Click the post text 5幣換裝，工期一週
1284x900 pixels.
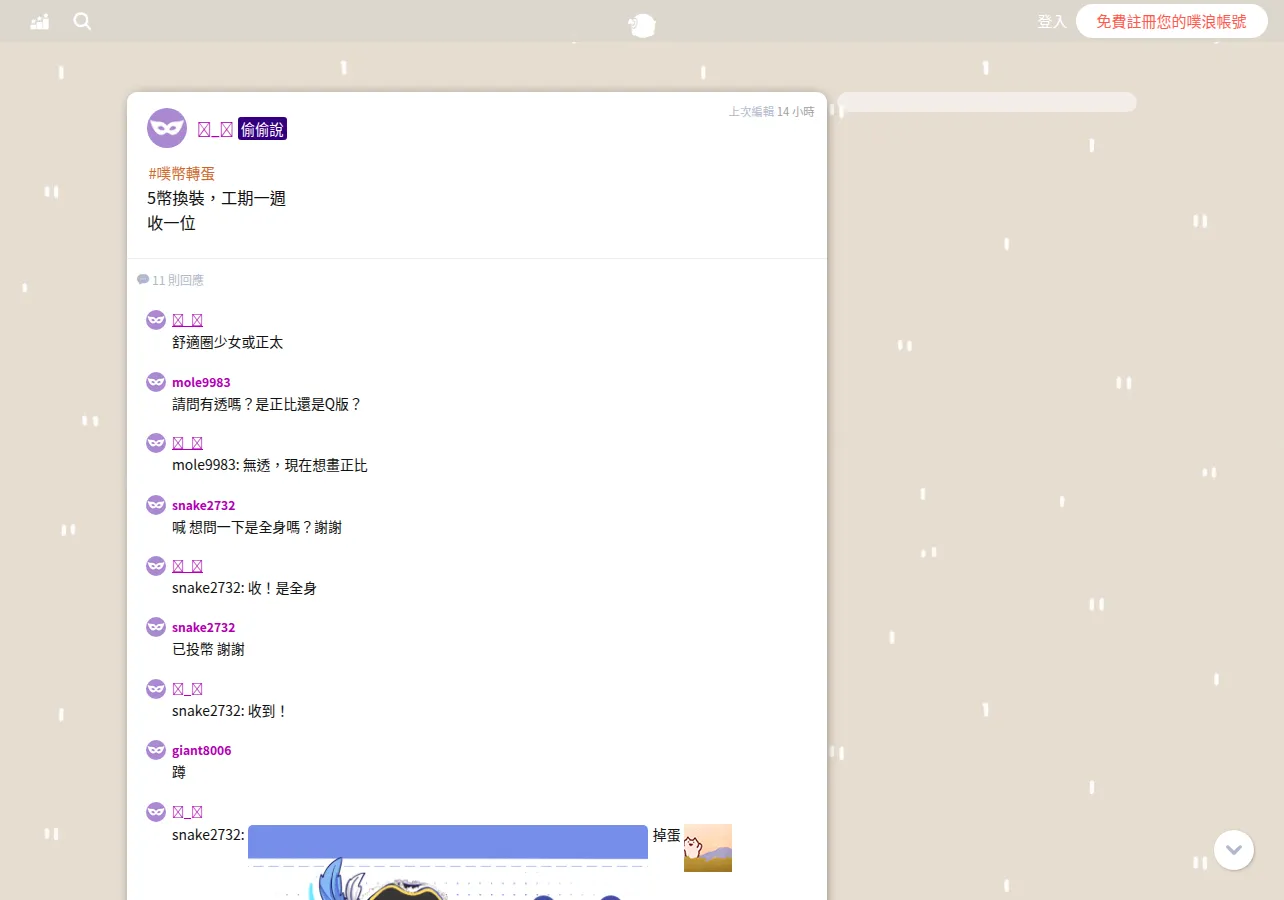[217, 198]
